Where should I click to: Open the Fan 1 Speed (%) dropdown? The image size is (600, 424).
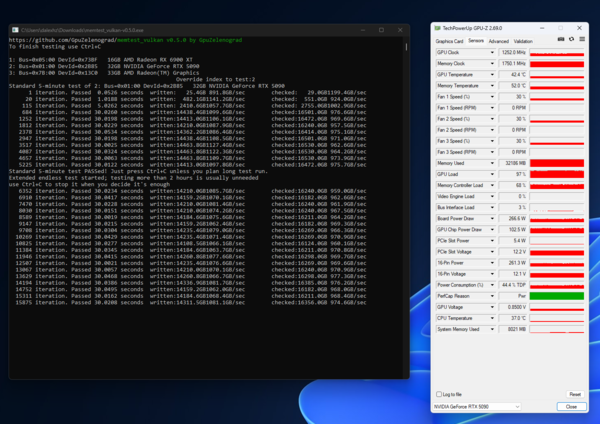coord(492,97)
